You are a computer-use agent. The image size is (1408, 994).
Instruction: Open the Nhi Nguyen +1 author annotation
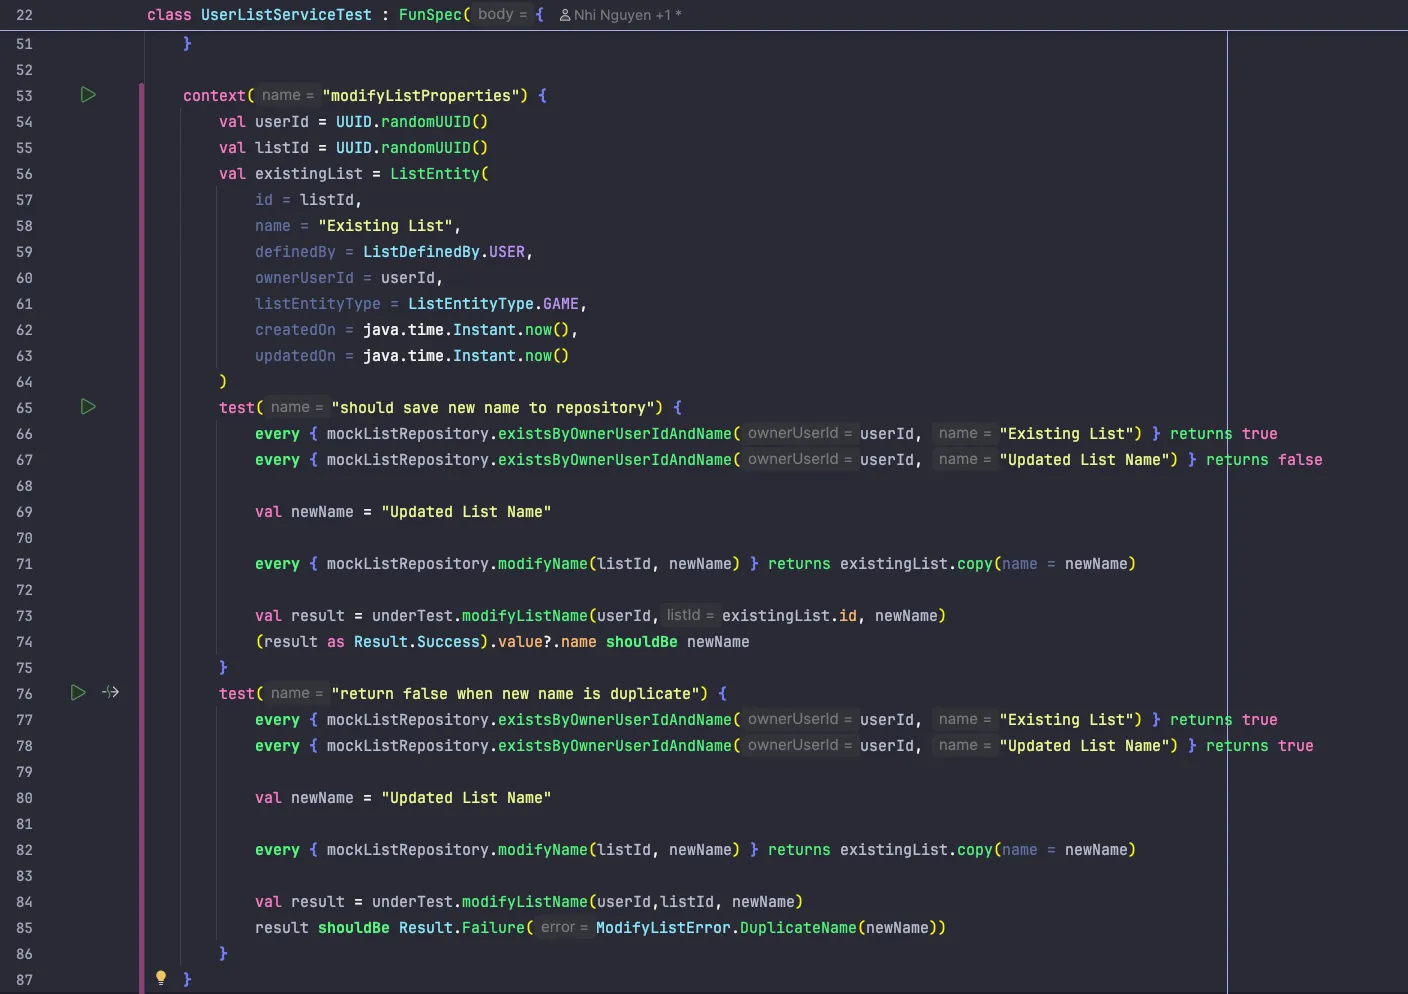tap(620, 15)
